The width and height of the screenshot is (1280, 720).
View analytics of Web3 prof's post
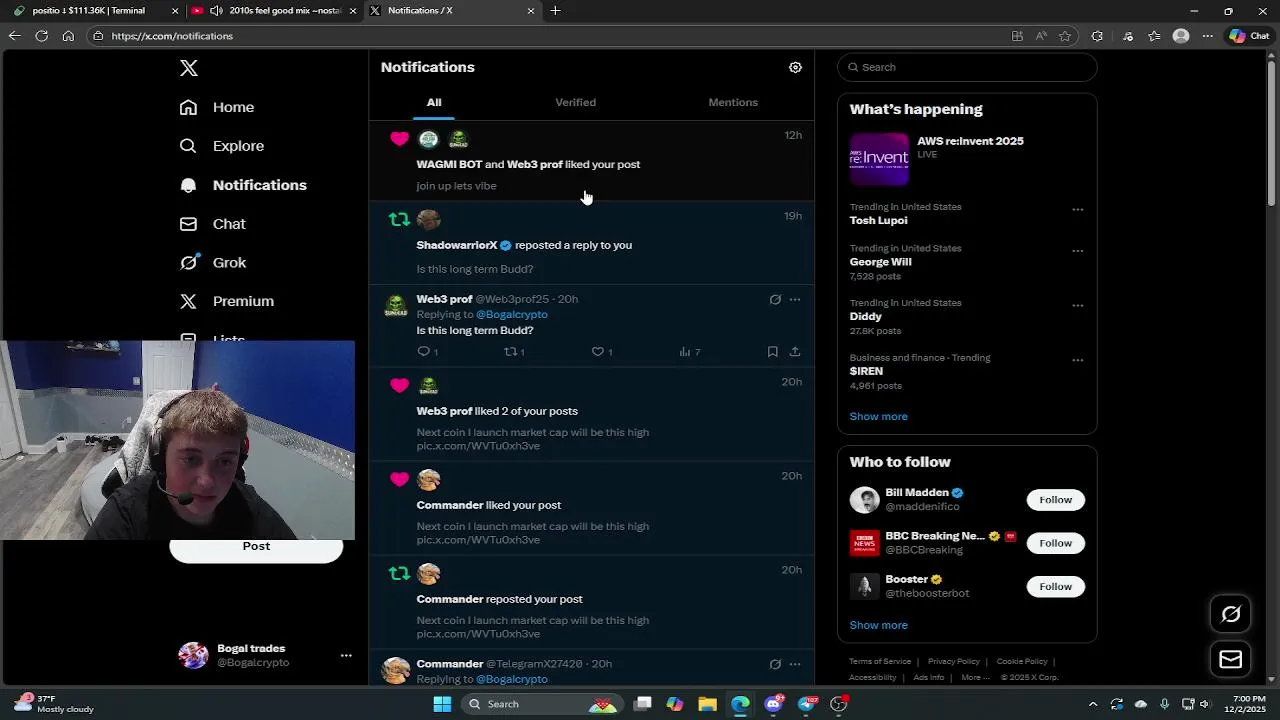click(685, 351)
